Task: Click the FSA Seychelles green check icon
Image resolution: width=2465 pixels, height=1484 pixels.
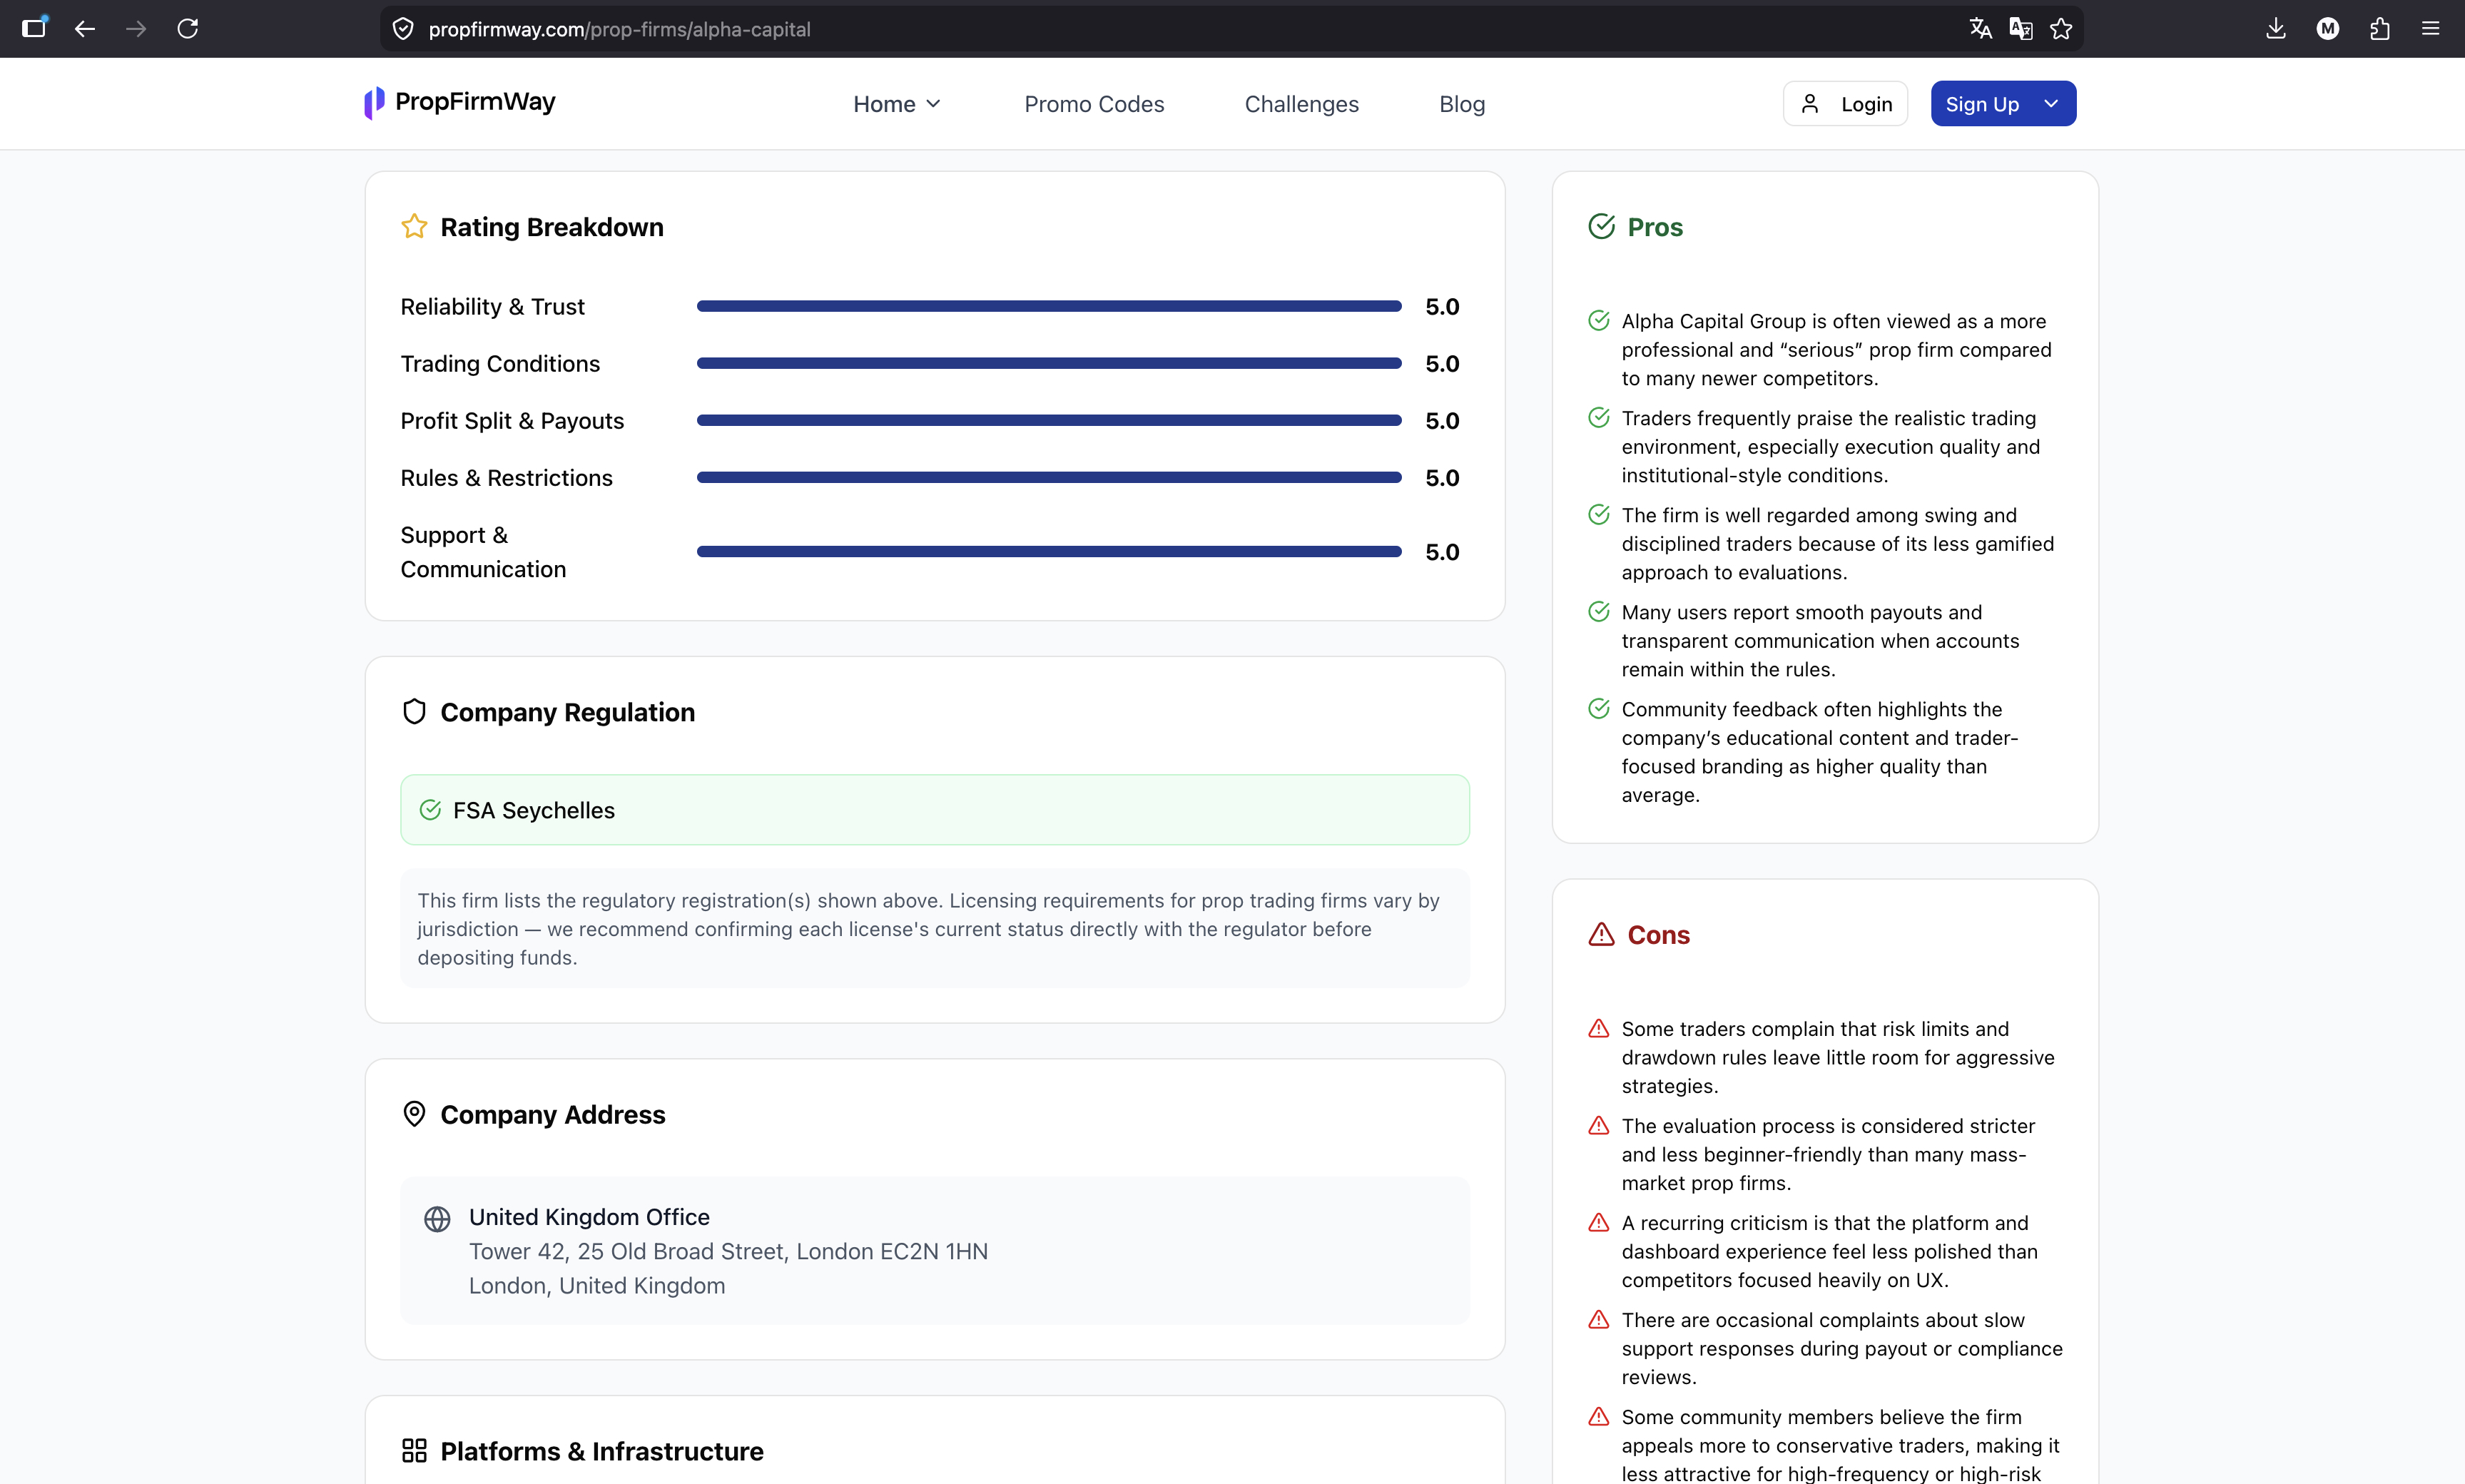Action: coord(430,810)
